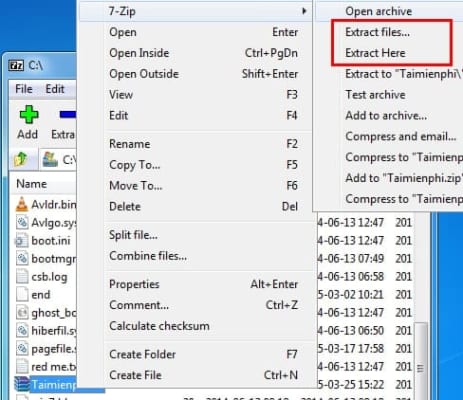Viewport: 463px width, 400px height.
Task: Choose Create File menu entry
Action: pyautogui.click(x=204, y=375)
